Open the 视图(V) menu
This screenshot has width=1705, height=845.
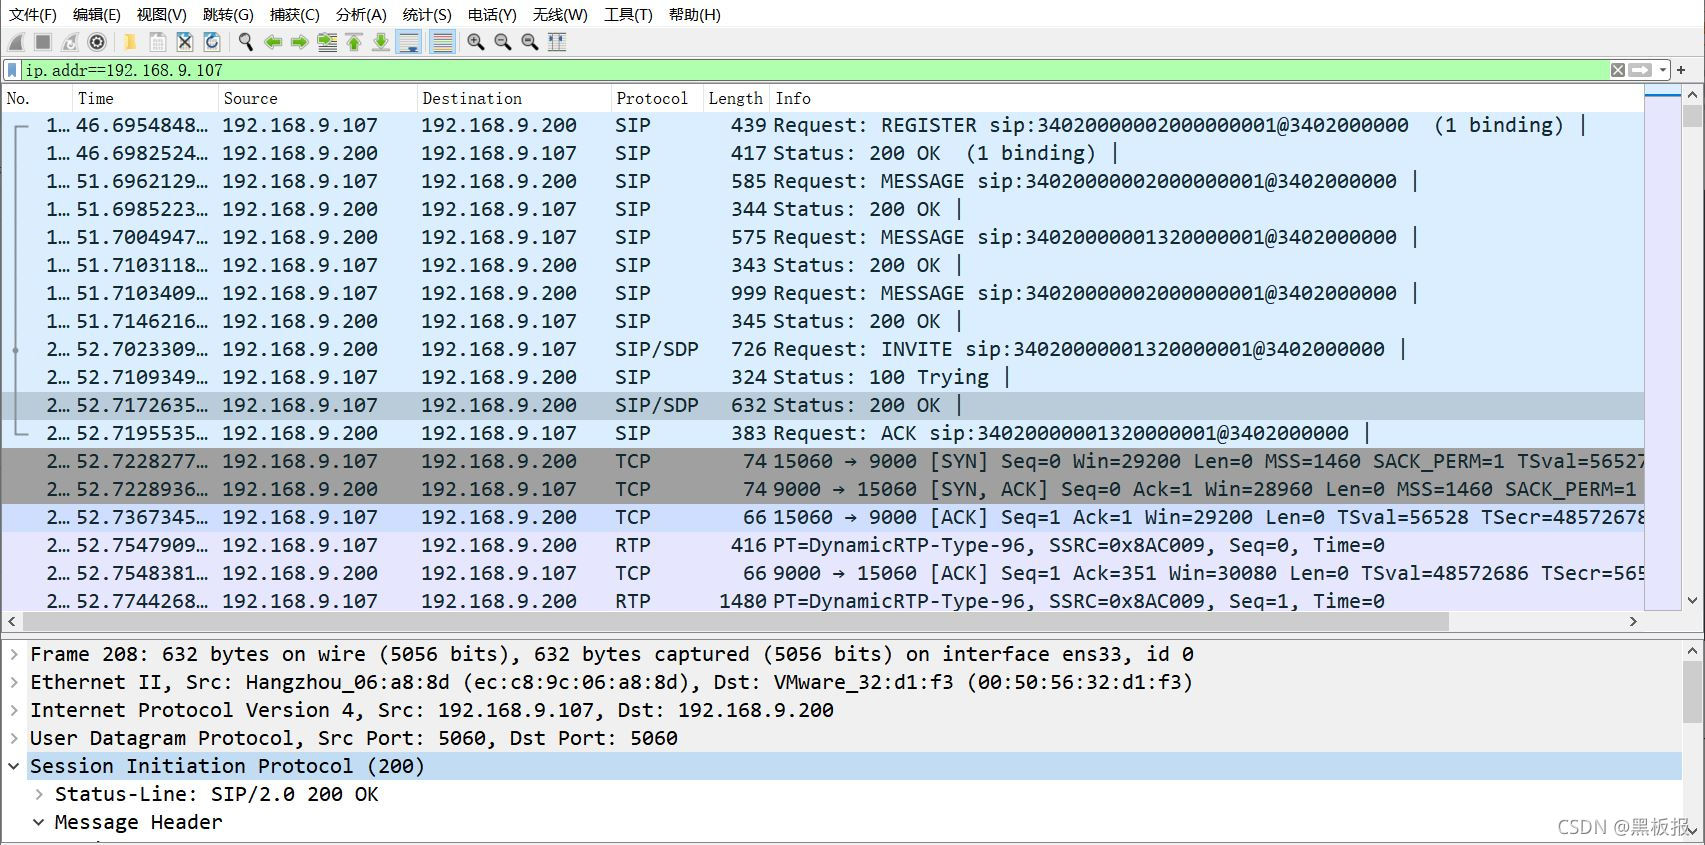pyautogui.click(x=161, y=14)
